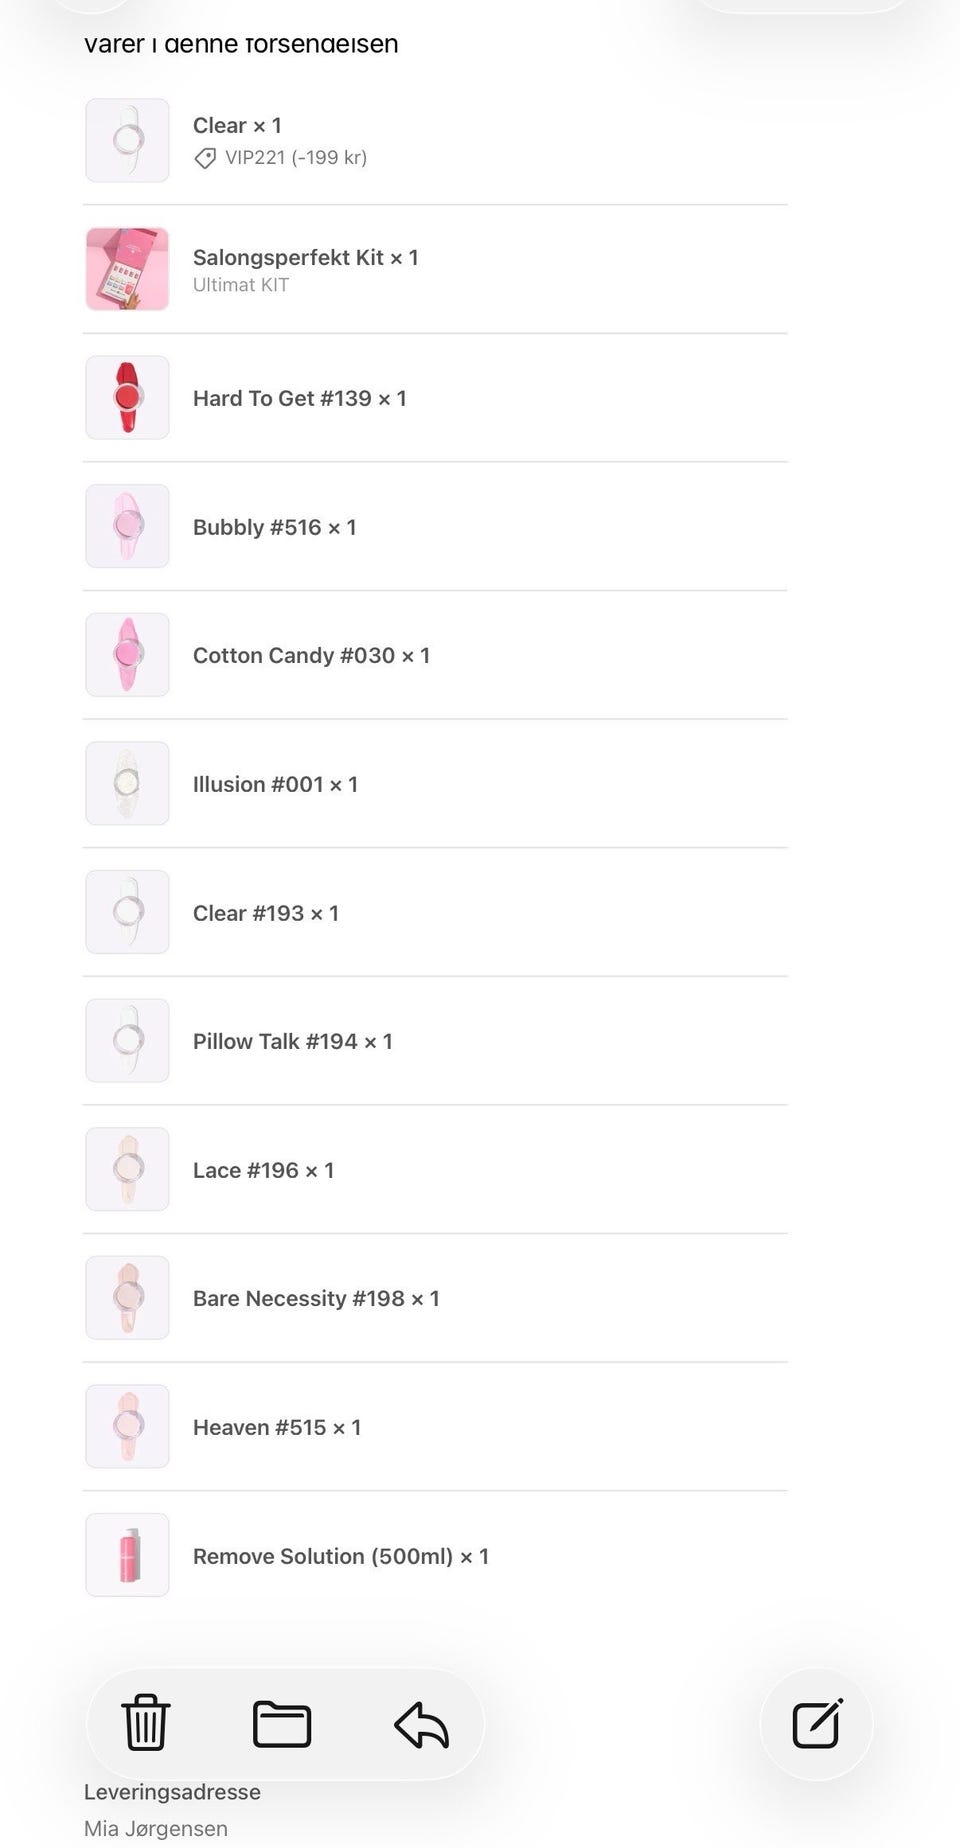
Task: Select the Pillow Talk #194 item
Action: [292, 1042]
